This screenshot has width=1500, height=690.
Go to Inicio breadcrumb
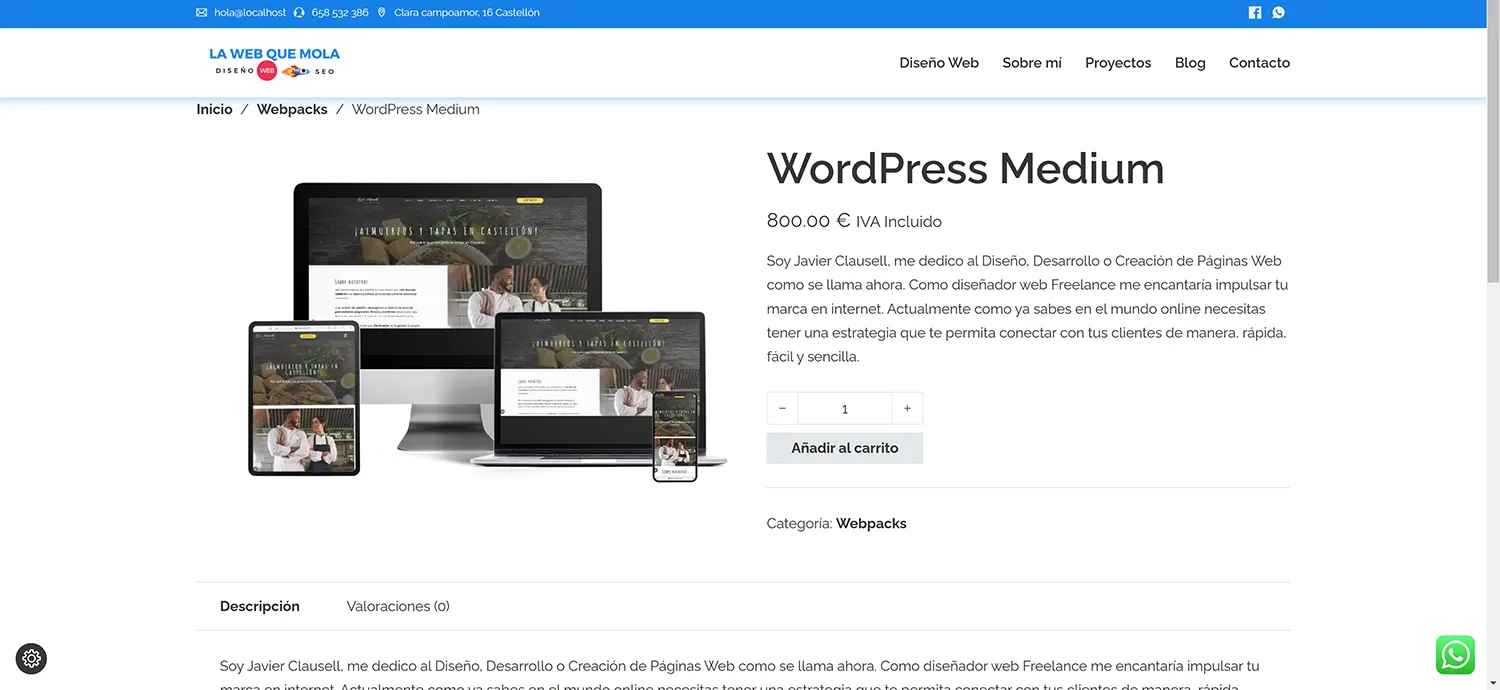tap(214, 109)
